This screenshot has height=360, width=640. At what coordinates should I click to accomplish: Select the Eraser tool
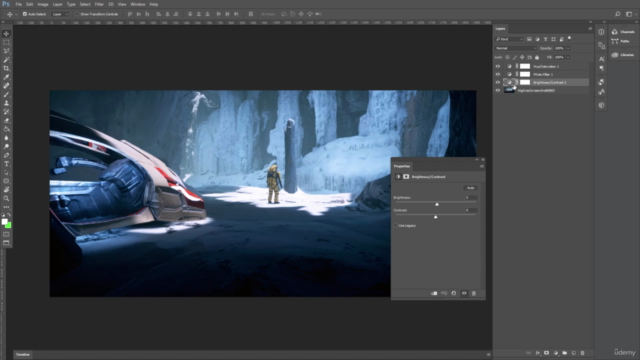coord(6,120)
